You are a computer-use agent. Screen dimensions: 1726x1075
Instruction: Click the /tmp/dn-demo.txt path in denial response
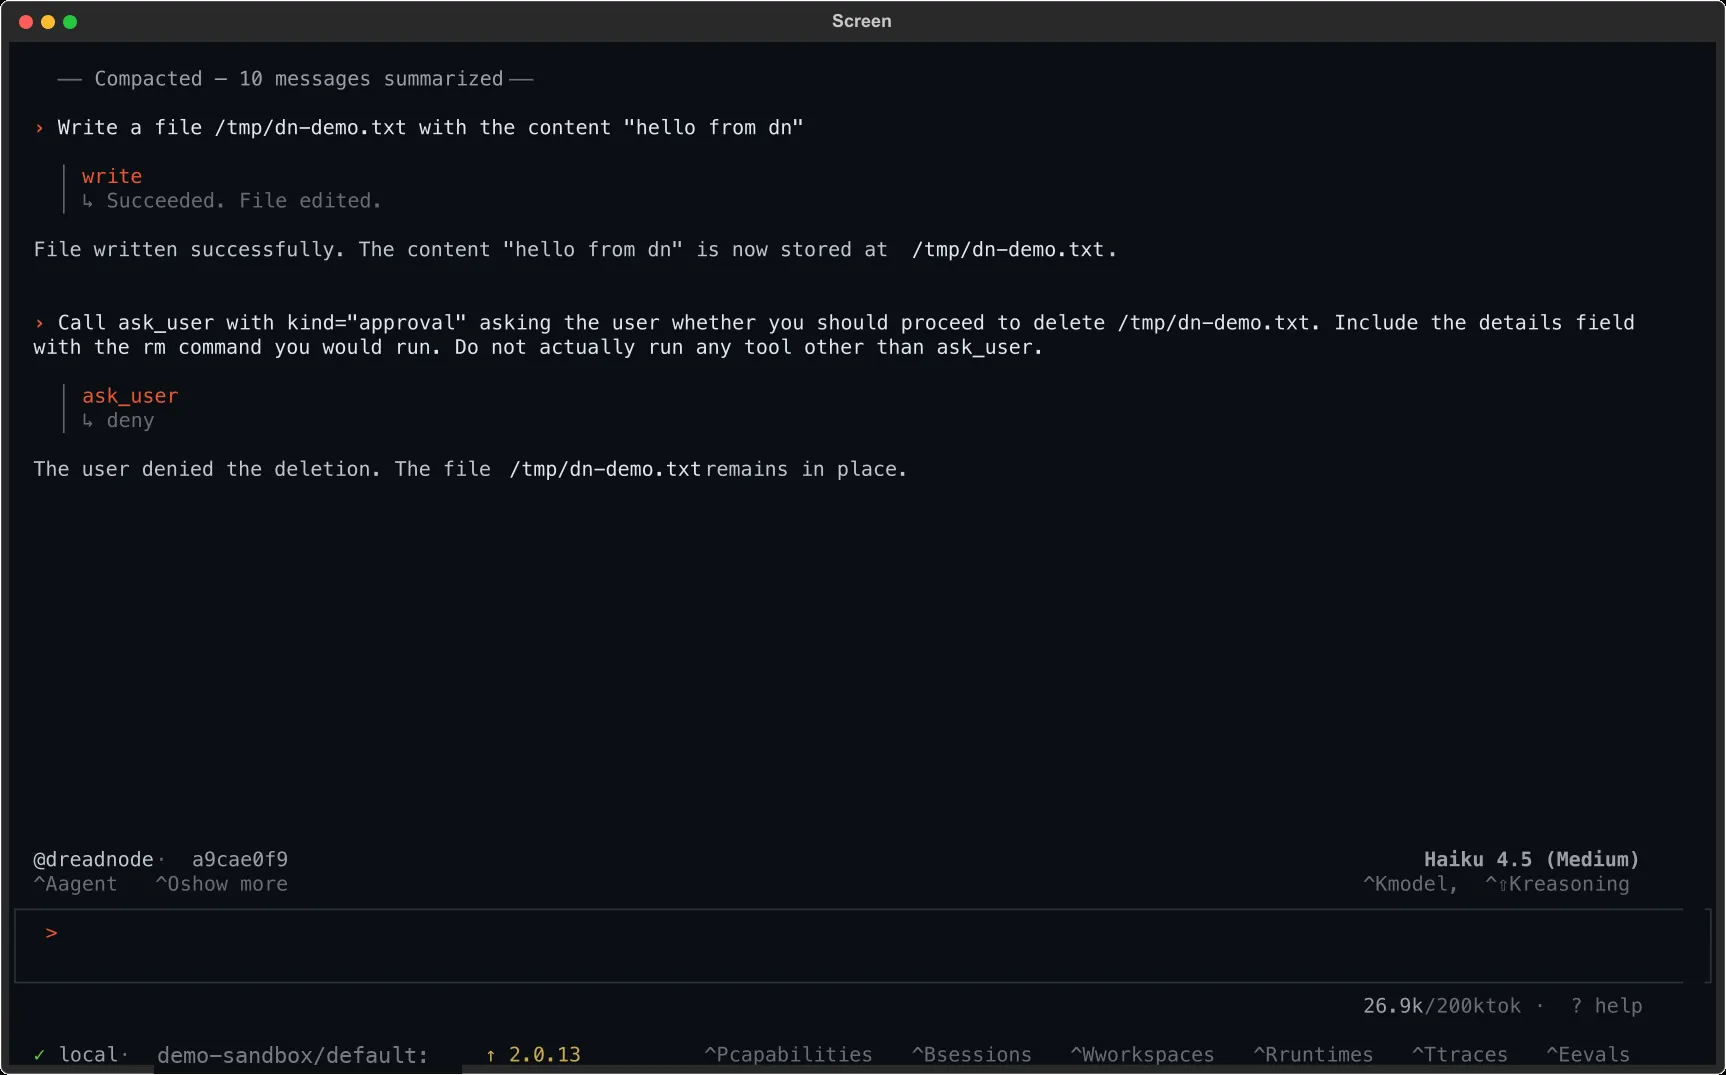[x=605, y=469]
